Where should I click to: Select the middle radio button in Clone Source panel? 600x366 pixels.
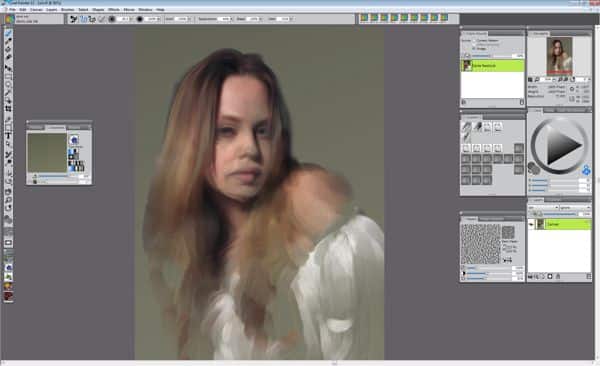coord(474,44)
